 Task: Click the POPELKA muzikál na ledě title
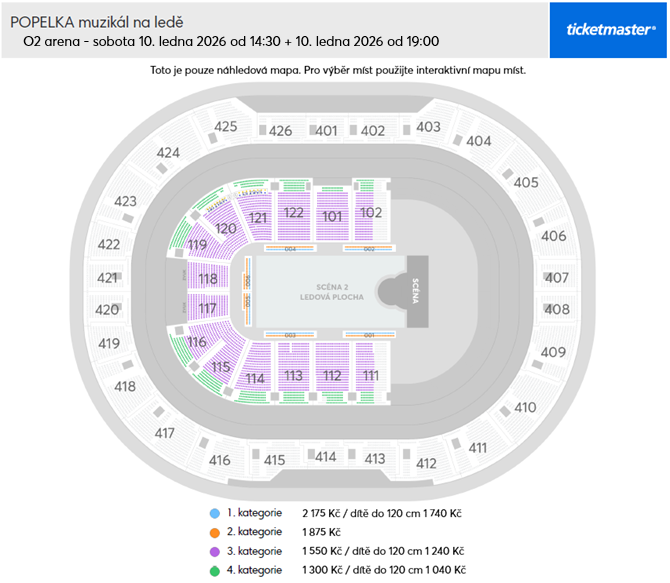click(x=97, y=21)
